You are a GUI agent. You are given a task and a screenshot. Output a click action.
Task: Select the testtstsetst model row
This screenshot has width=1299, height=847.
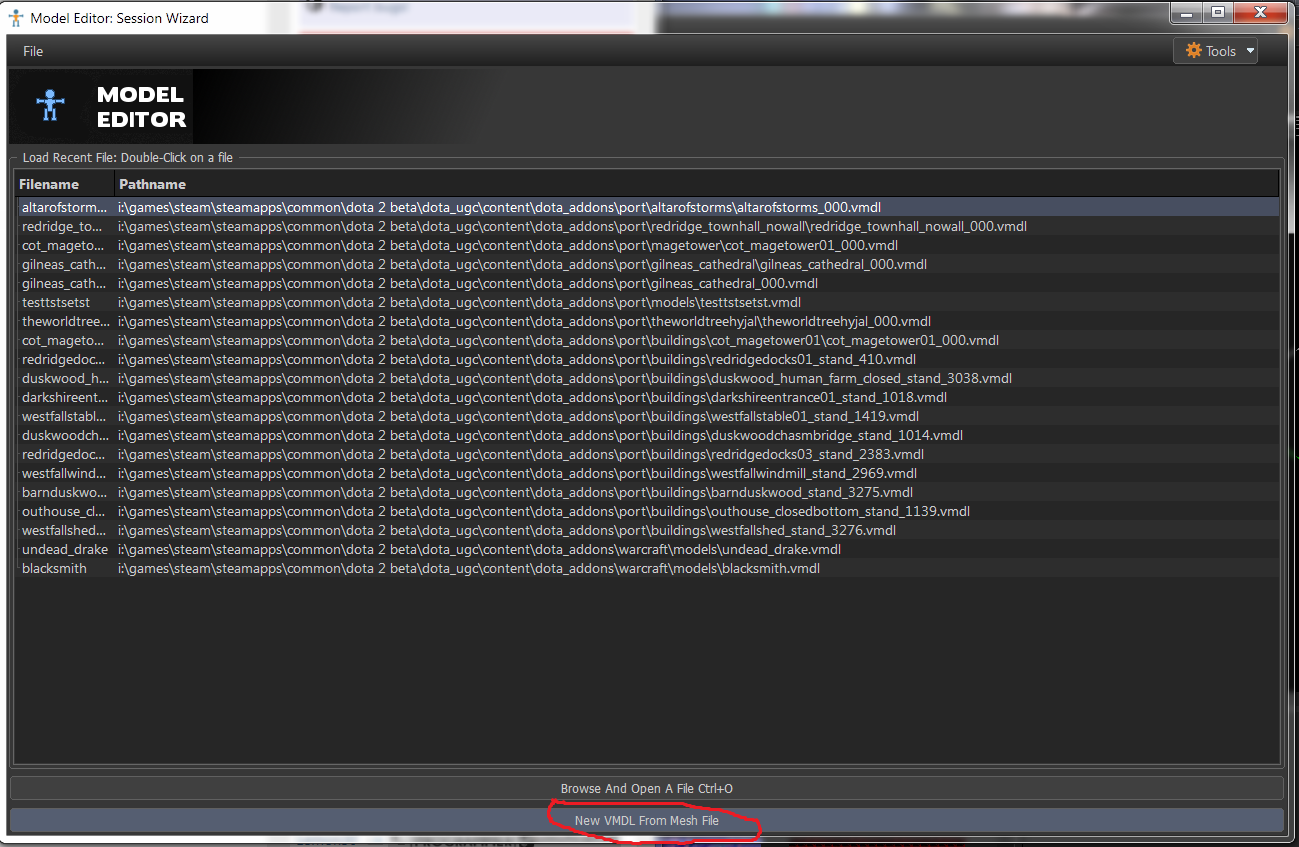(x=460, y=303)
